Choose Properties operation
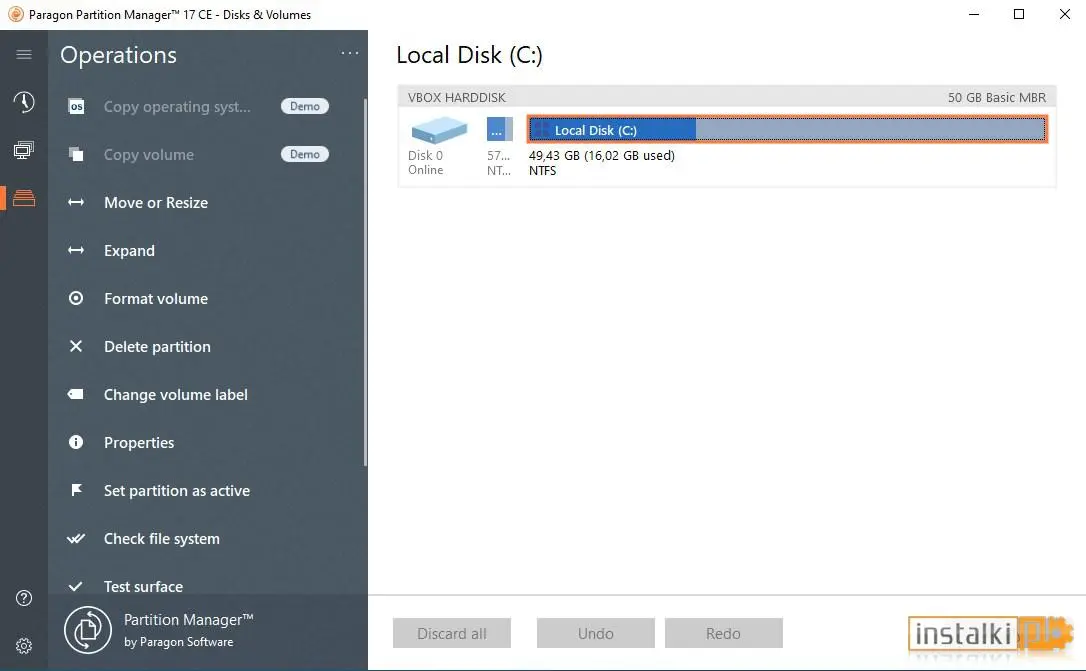The height and width of the screenshot is (671, 1086). pyautogui.click(x=139, y=442)
